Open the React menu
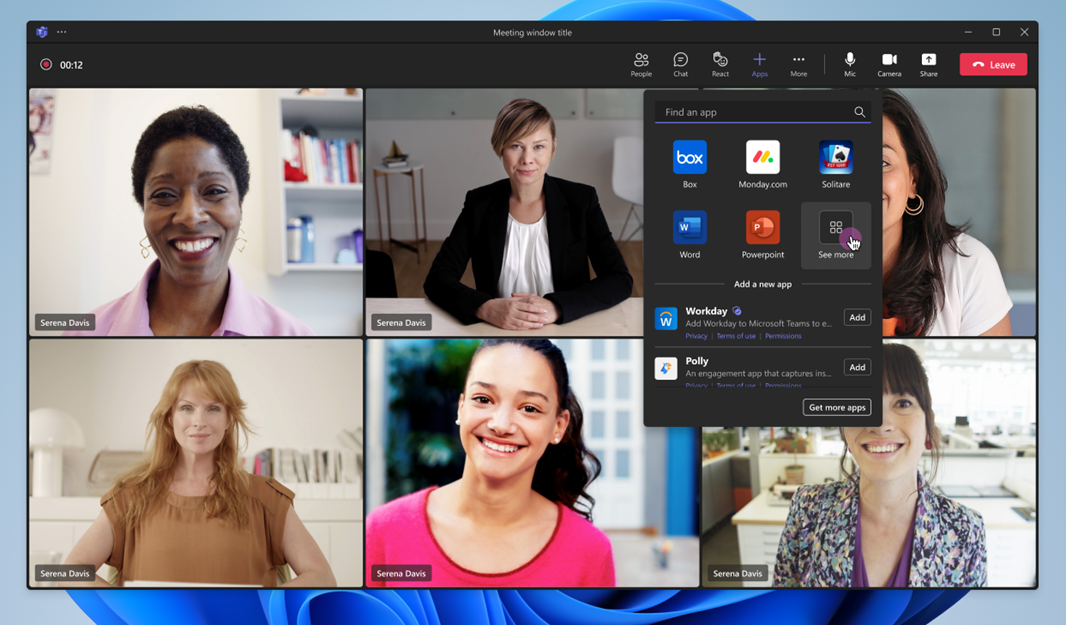The width and height of the screenshot is (1066, 625). [720, 65]
